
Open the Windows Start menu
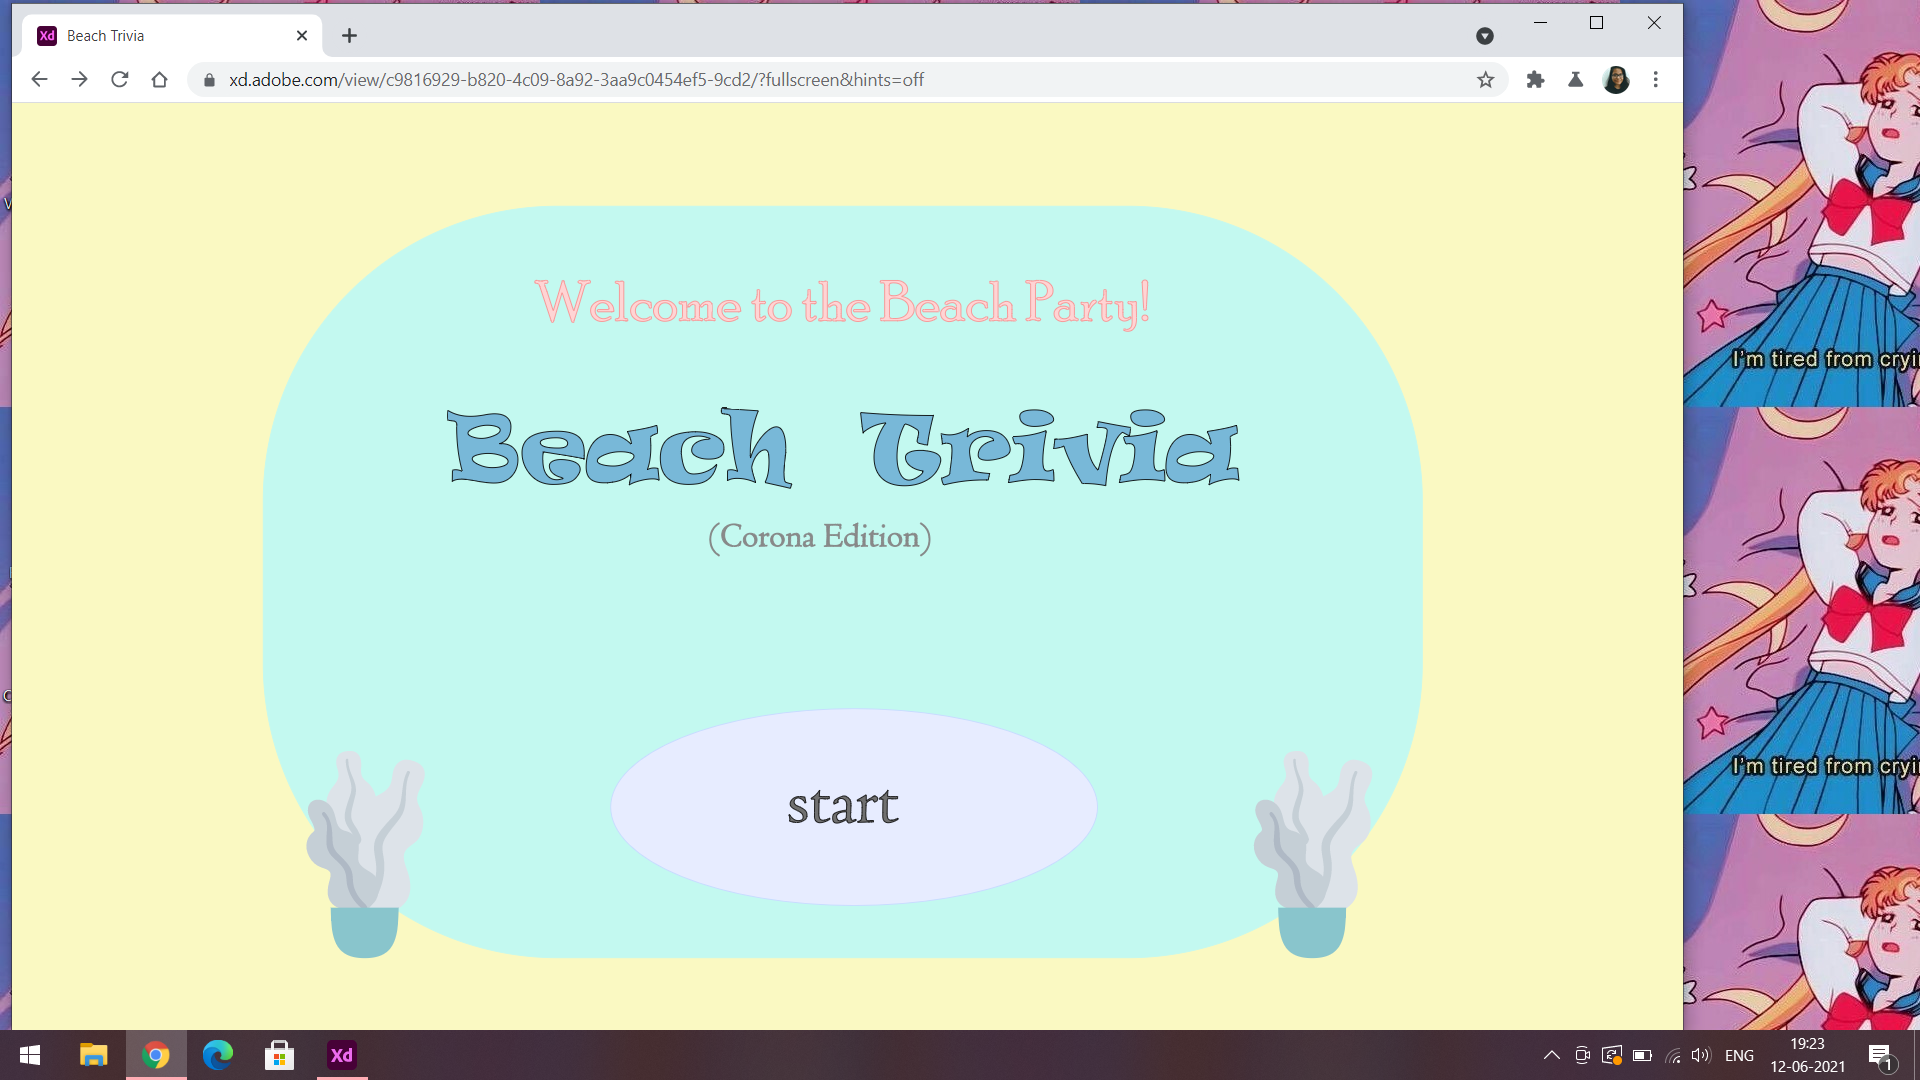[x=30, y=1055]
